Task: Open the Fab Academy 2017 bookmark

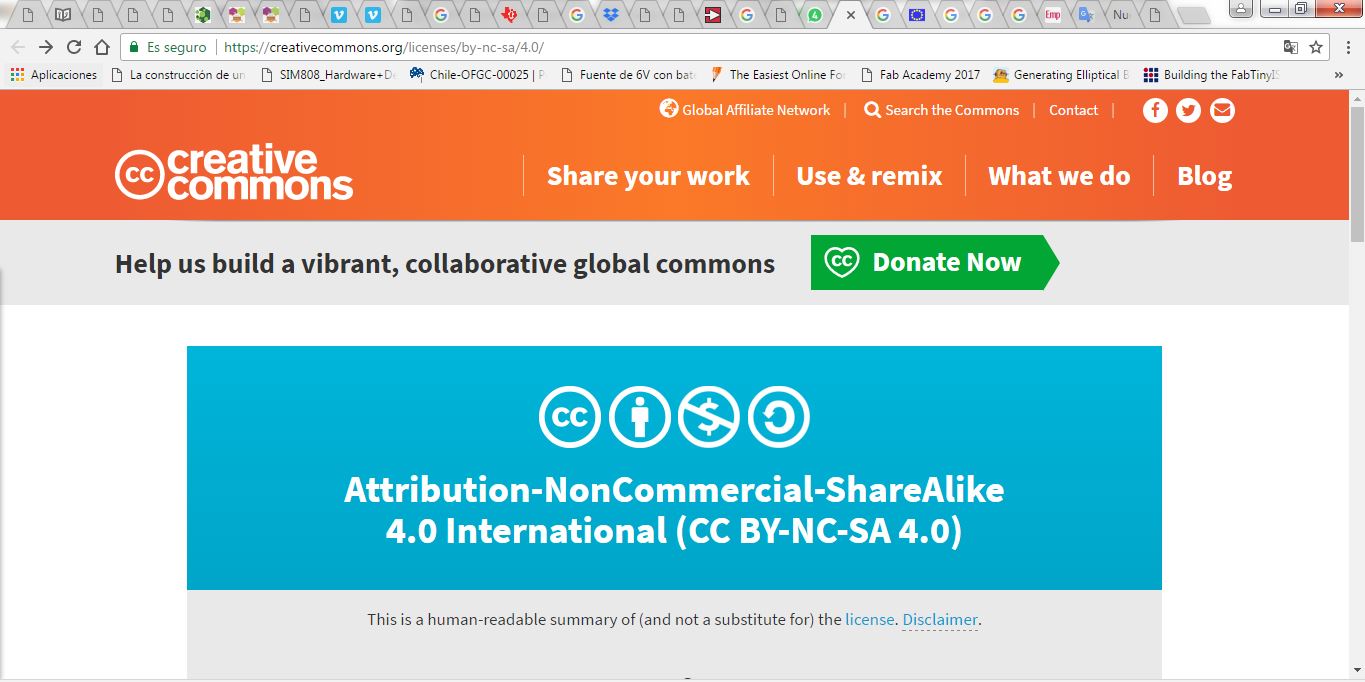Action: point(920,75)
